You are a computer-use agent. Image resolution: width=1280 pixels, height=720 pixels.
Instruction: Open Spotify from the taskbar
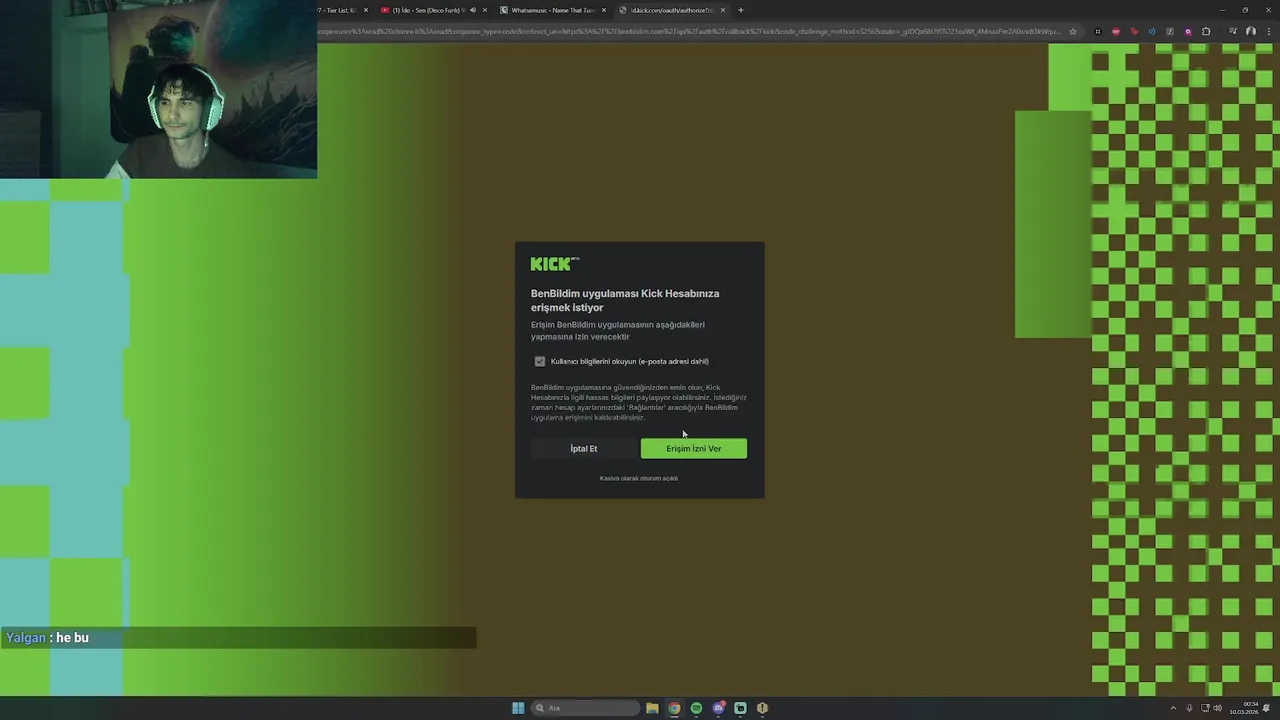(696, 708)
